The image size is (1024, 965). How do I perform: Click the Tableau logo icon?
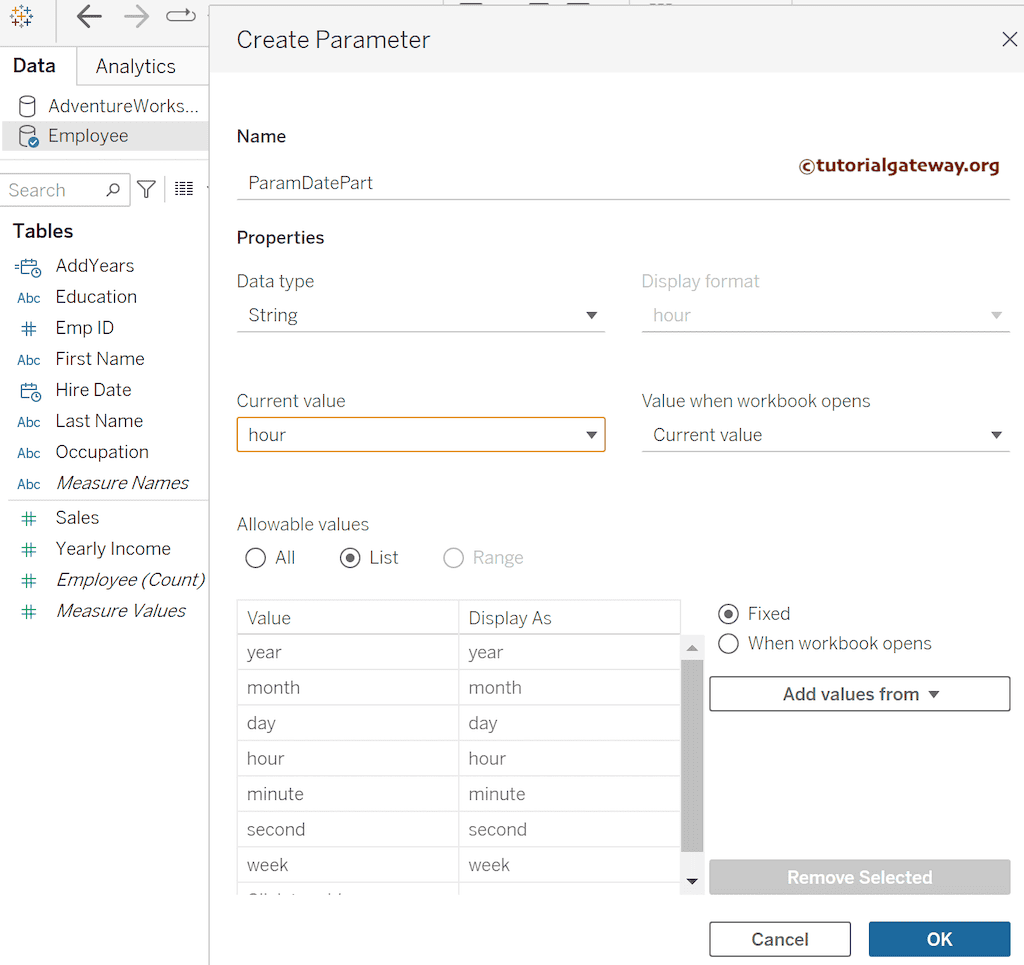21,16
